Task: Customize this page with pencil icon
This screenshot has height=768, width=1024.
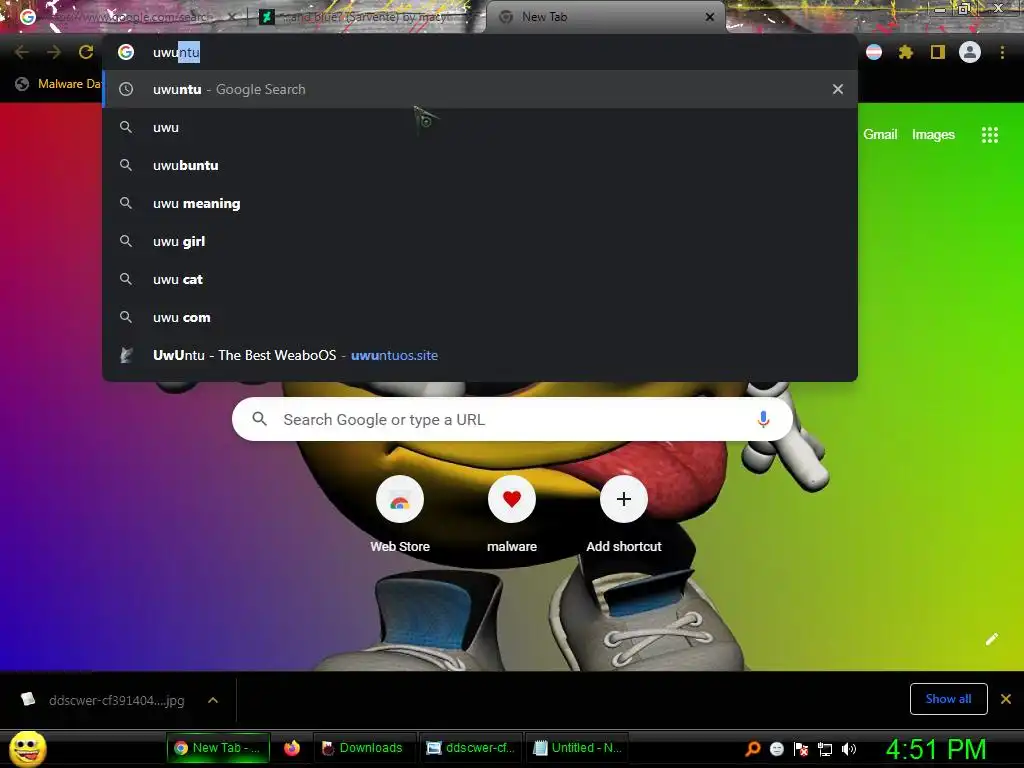Action: (x=991, y=639)
